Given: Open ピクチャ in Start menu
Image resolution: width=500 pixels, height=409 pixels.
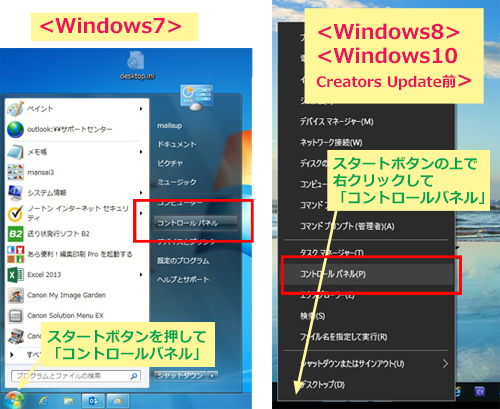Looking at the screenshot, I should click(170, 163).
